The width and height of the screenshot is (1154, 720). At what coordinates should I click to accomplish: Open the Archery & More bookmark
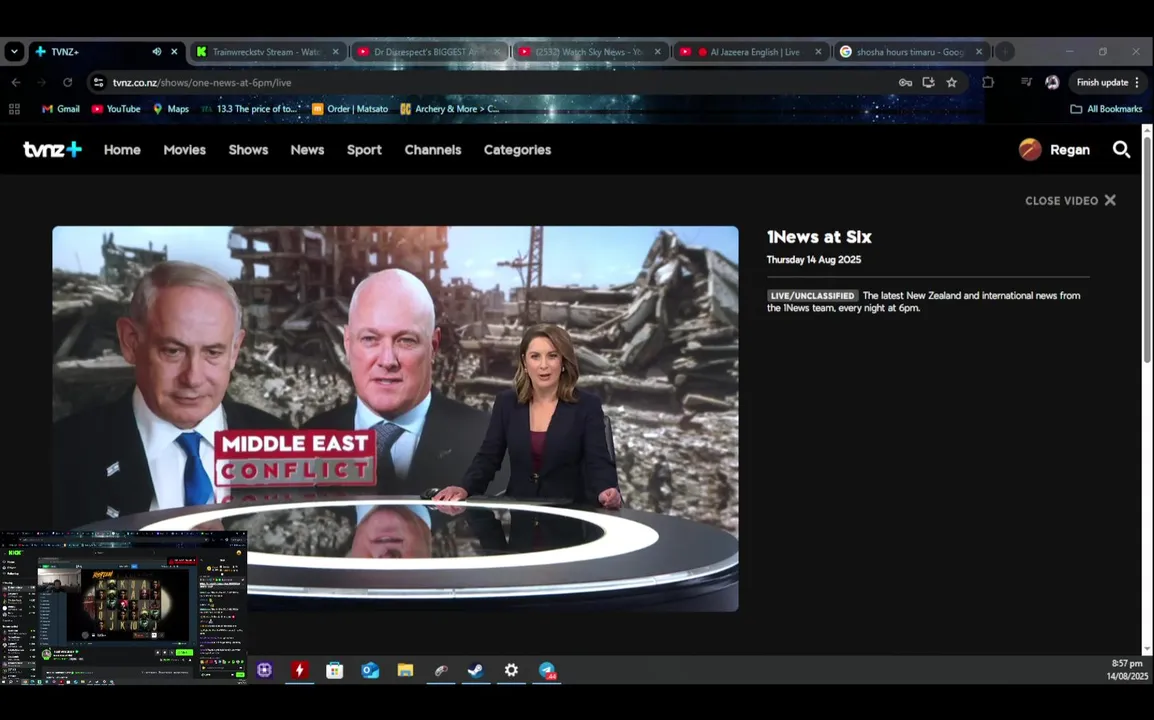450,109
